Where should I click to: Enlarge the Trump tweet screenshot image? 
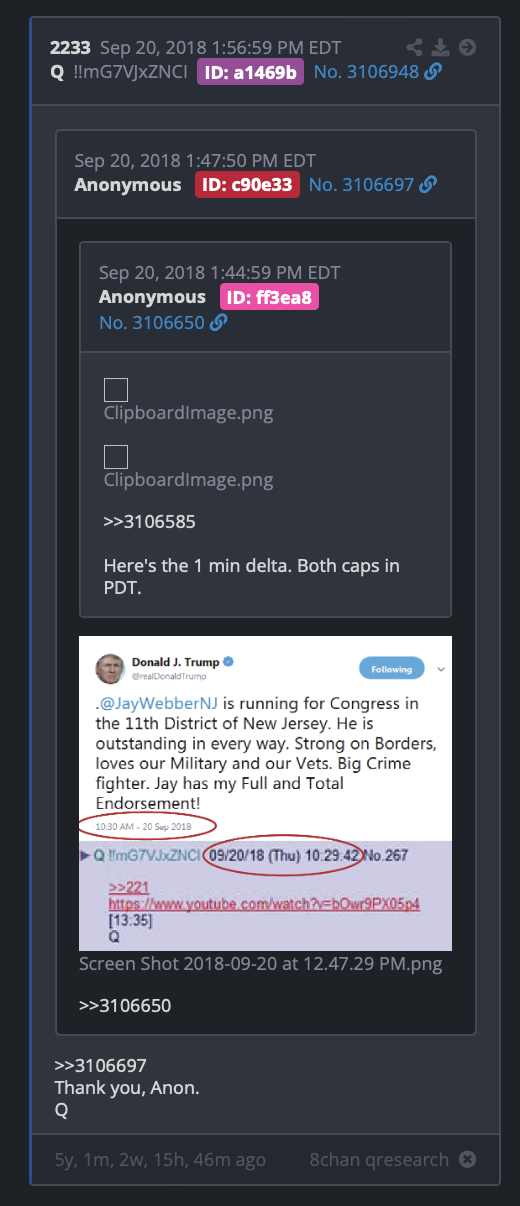click(265, 793)
